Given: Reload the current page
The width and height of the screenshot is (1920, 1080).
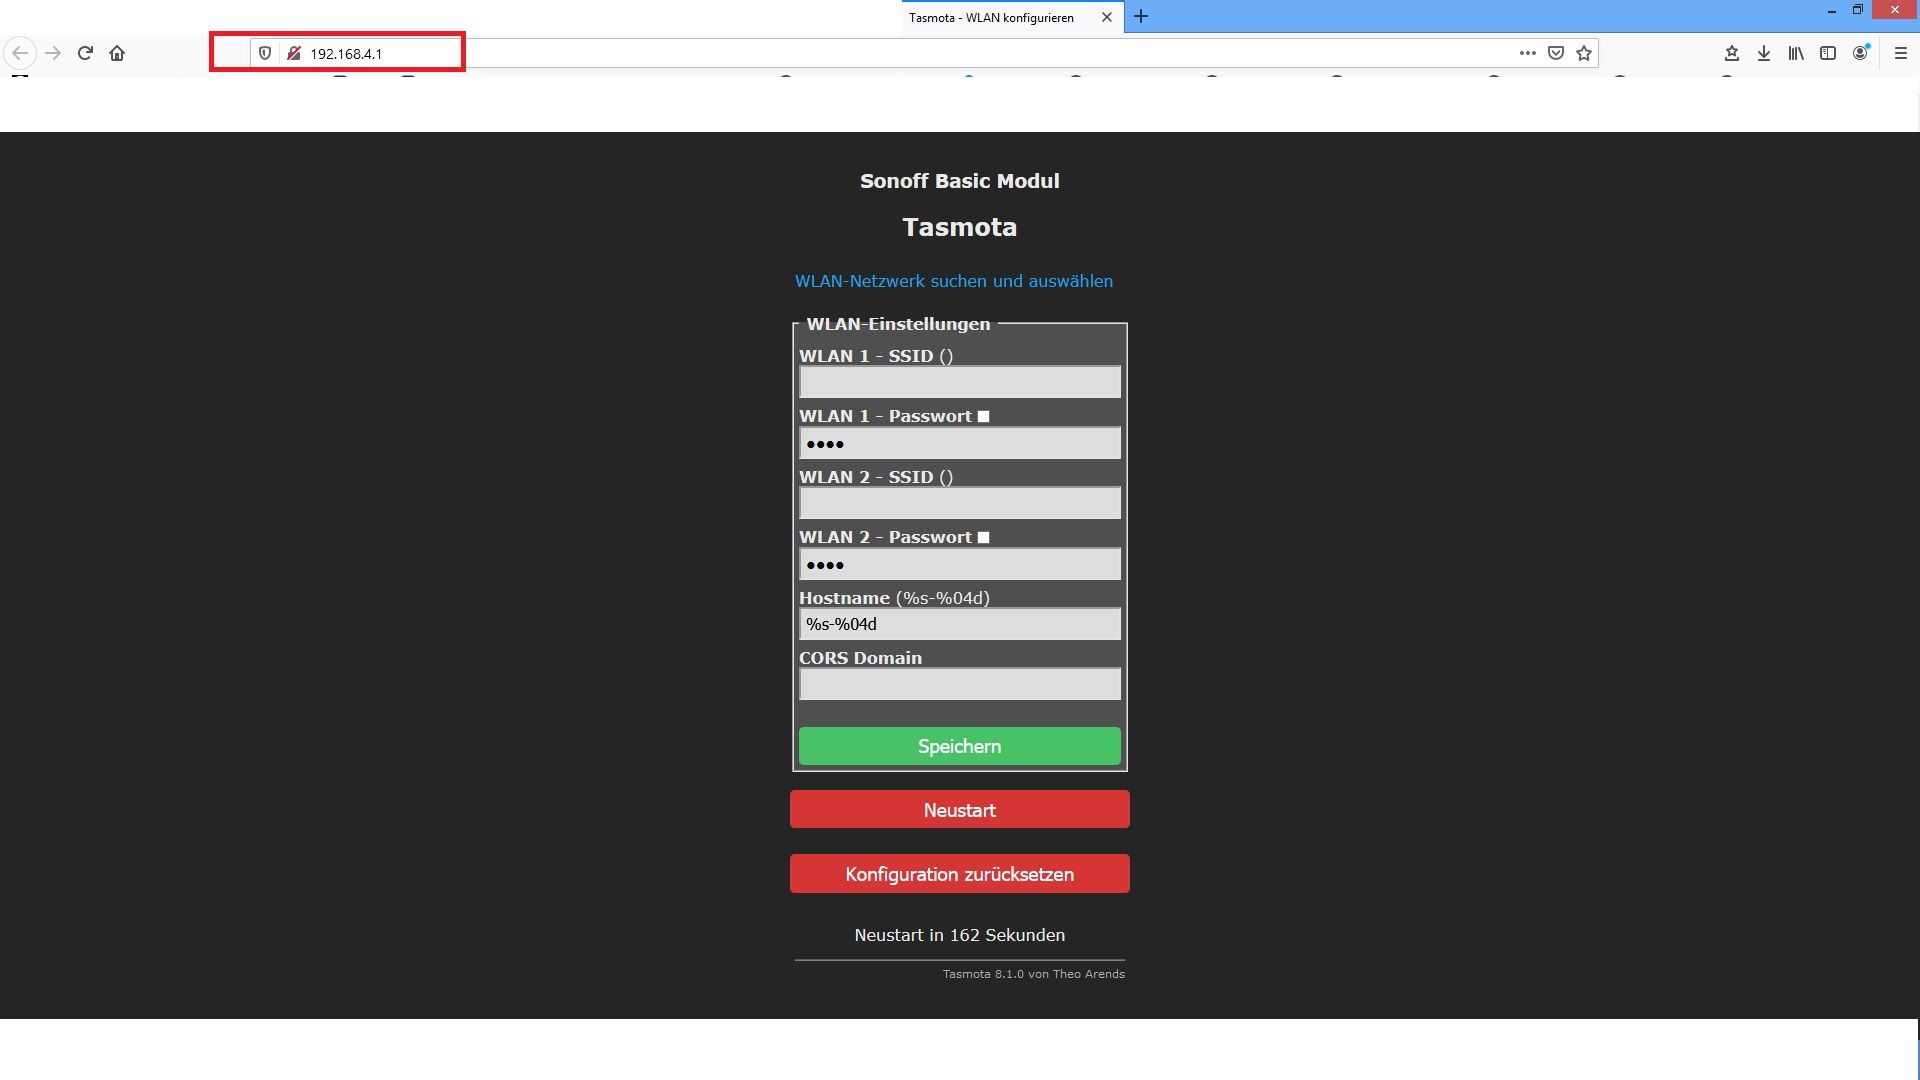Looking at the screenshot, I should (85, 53).
